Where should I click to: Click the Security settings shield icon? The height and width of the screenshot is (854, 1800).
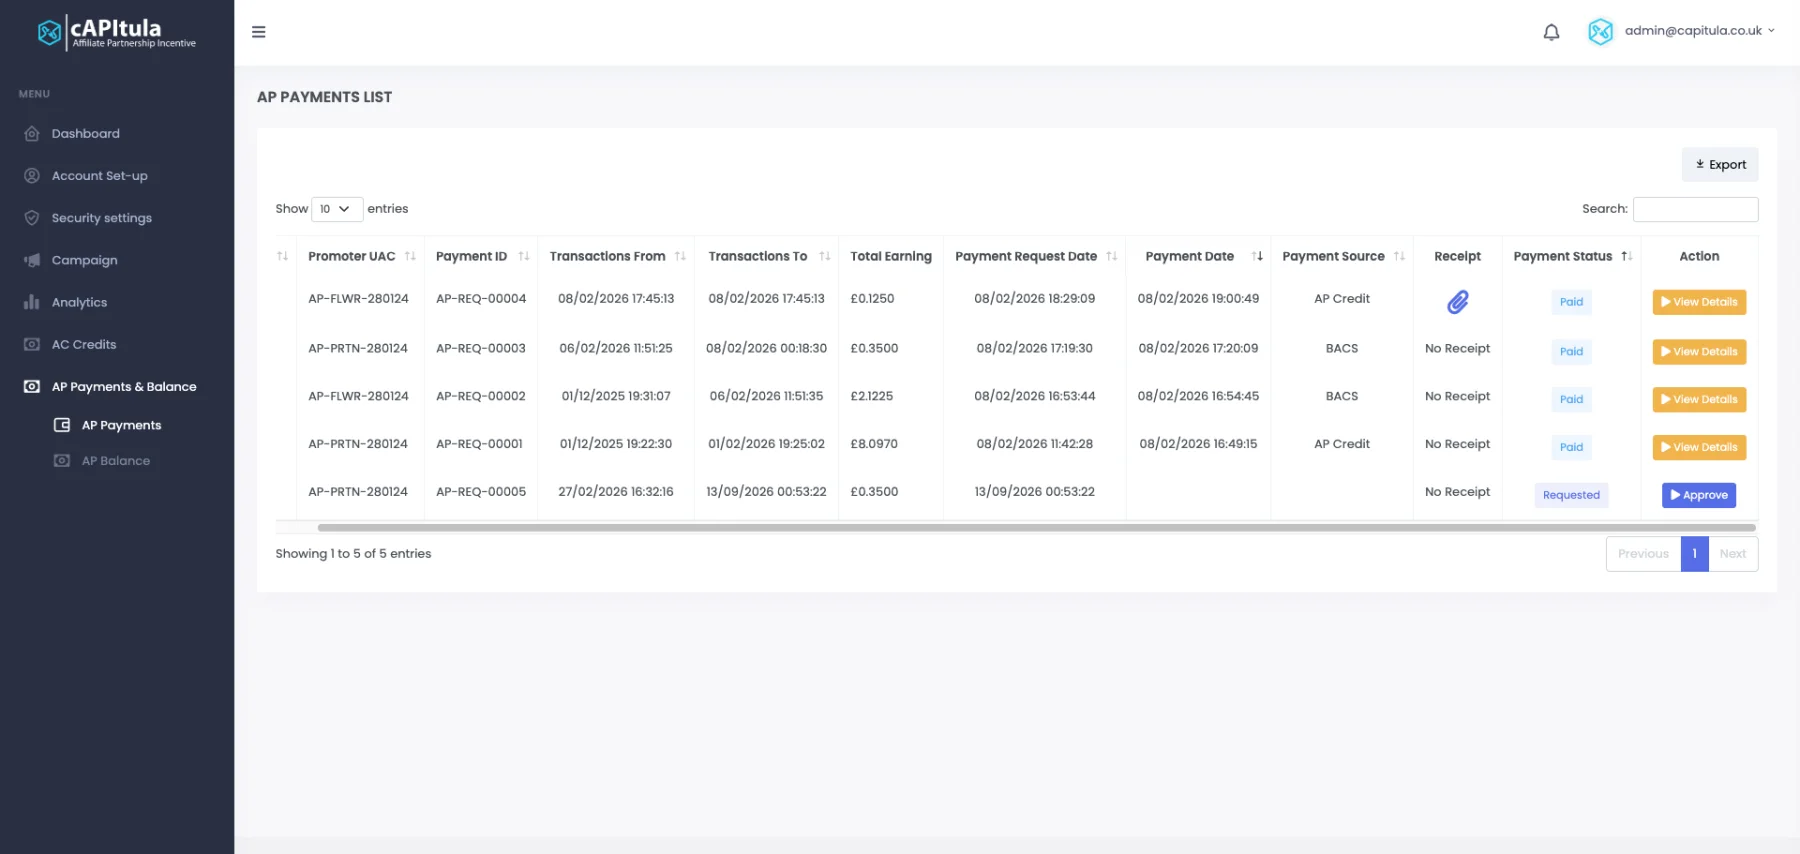pyautogui.click(x=32, y=218)
